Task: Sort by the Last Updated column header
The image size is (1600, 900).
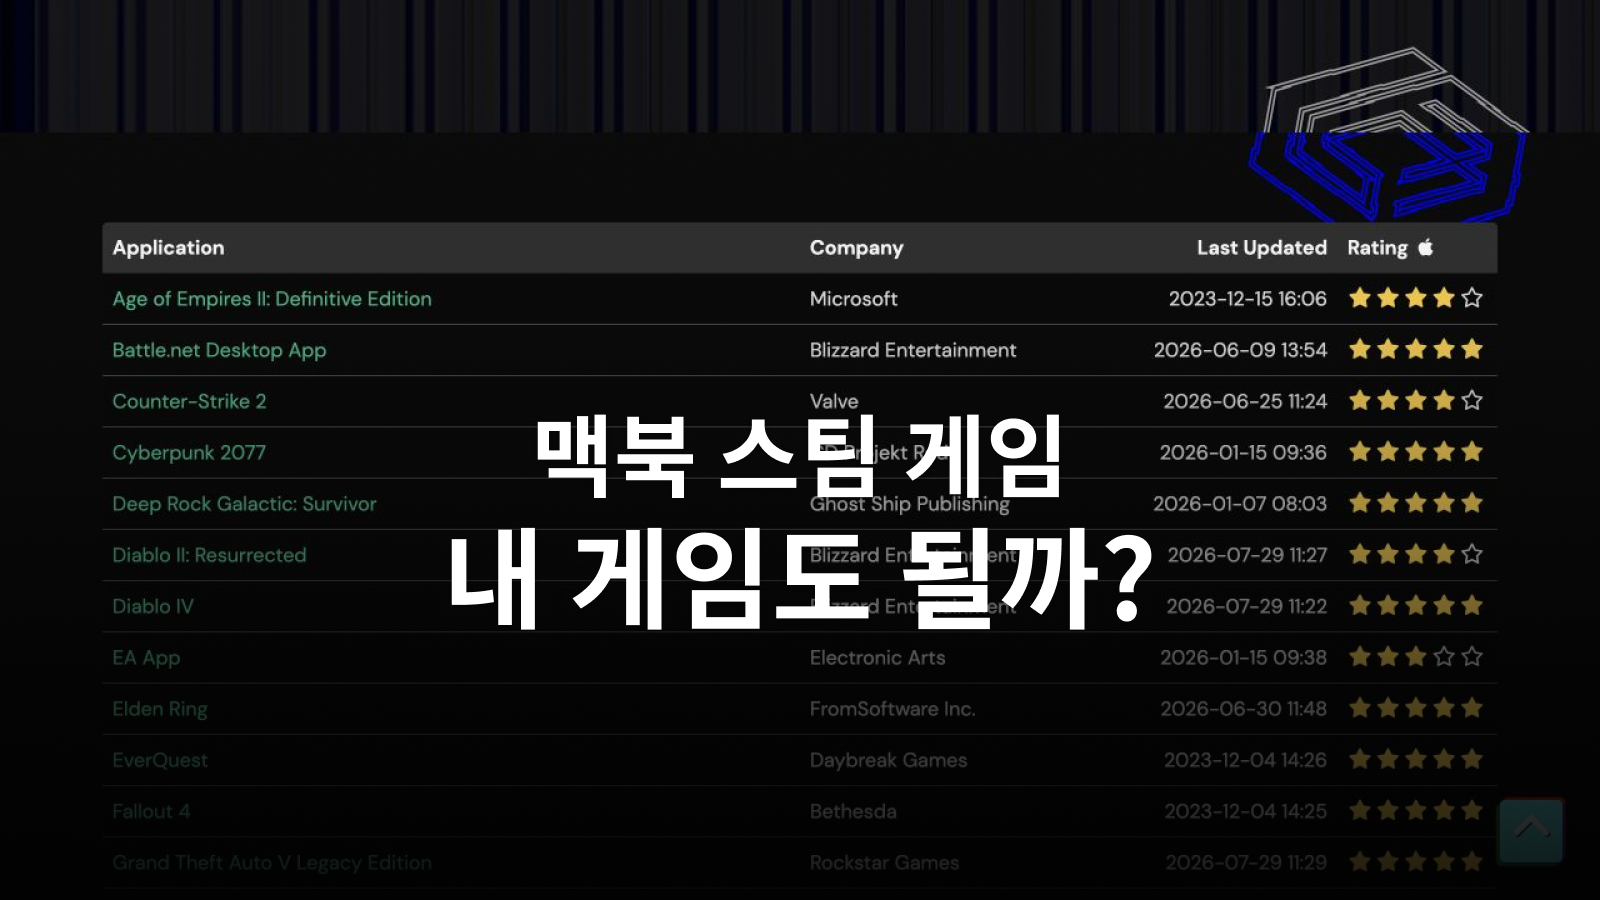Action: click(x=1261, y=248)
